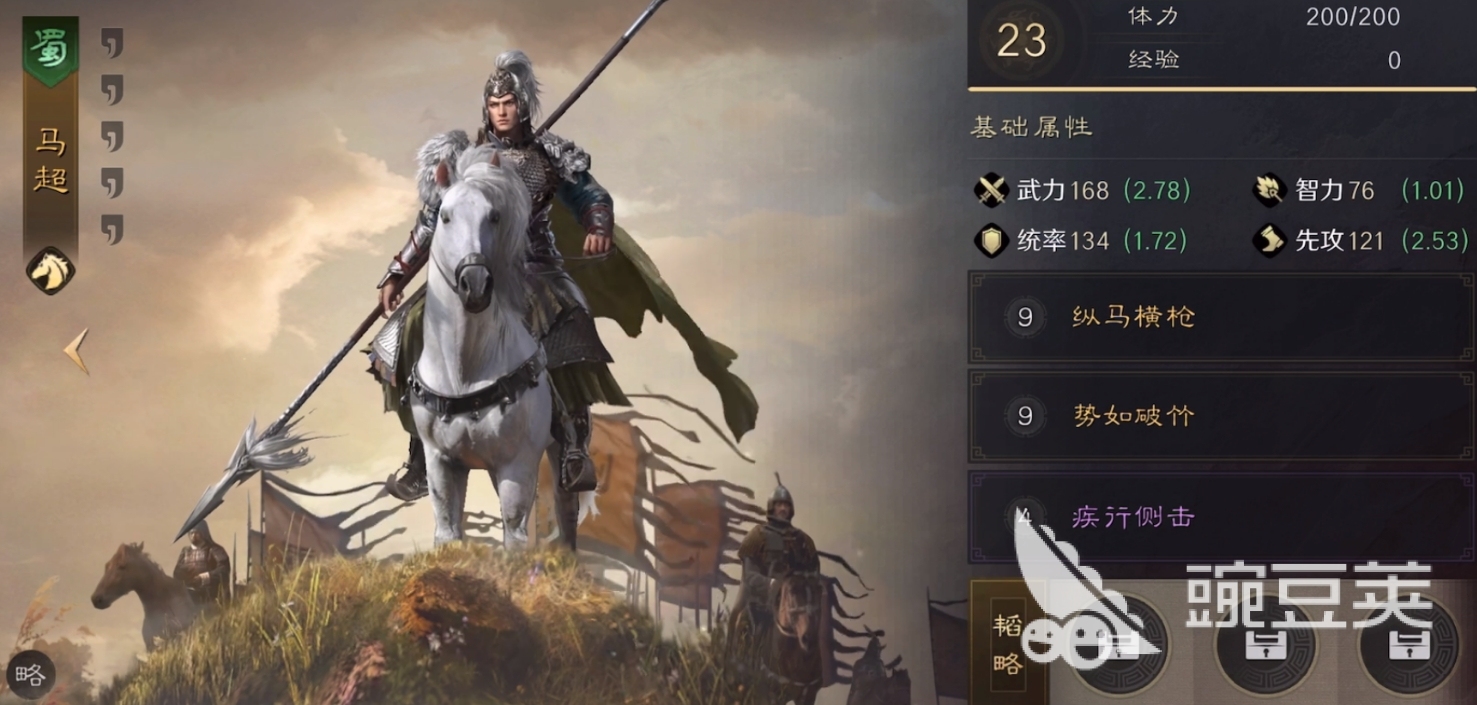
Task: Click the 智力 intelligence stat icon
Action: (x=1270, y=190)
